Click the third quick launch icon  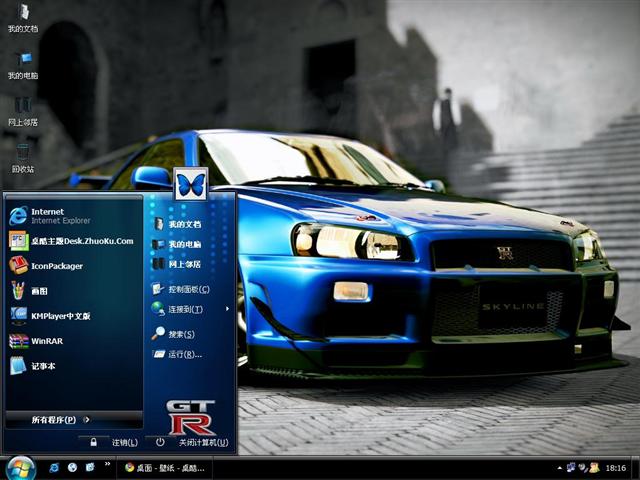(90, 467)
